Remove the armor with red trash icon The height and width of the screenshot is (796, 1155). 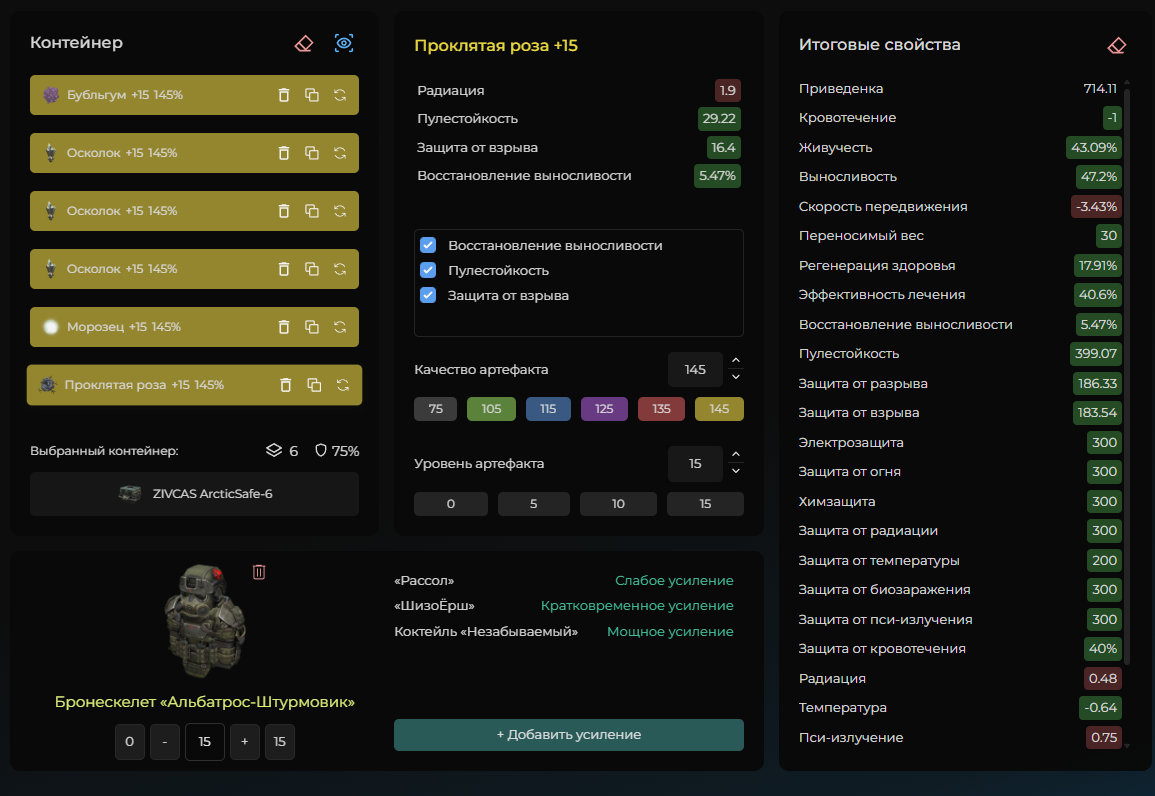click(x=259, y=572)
